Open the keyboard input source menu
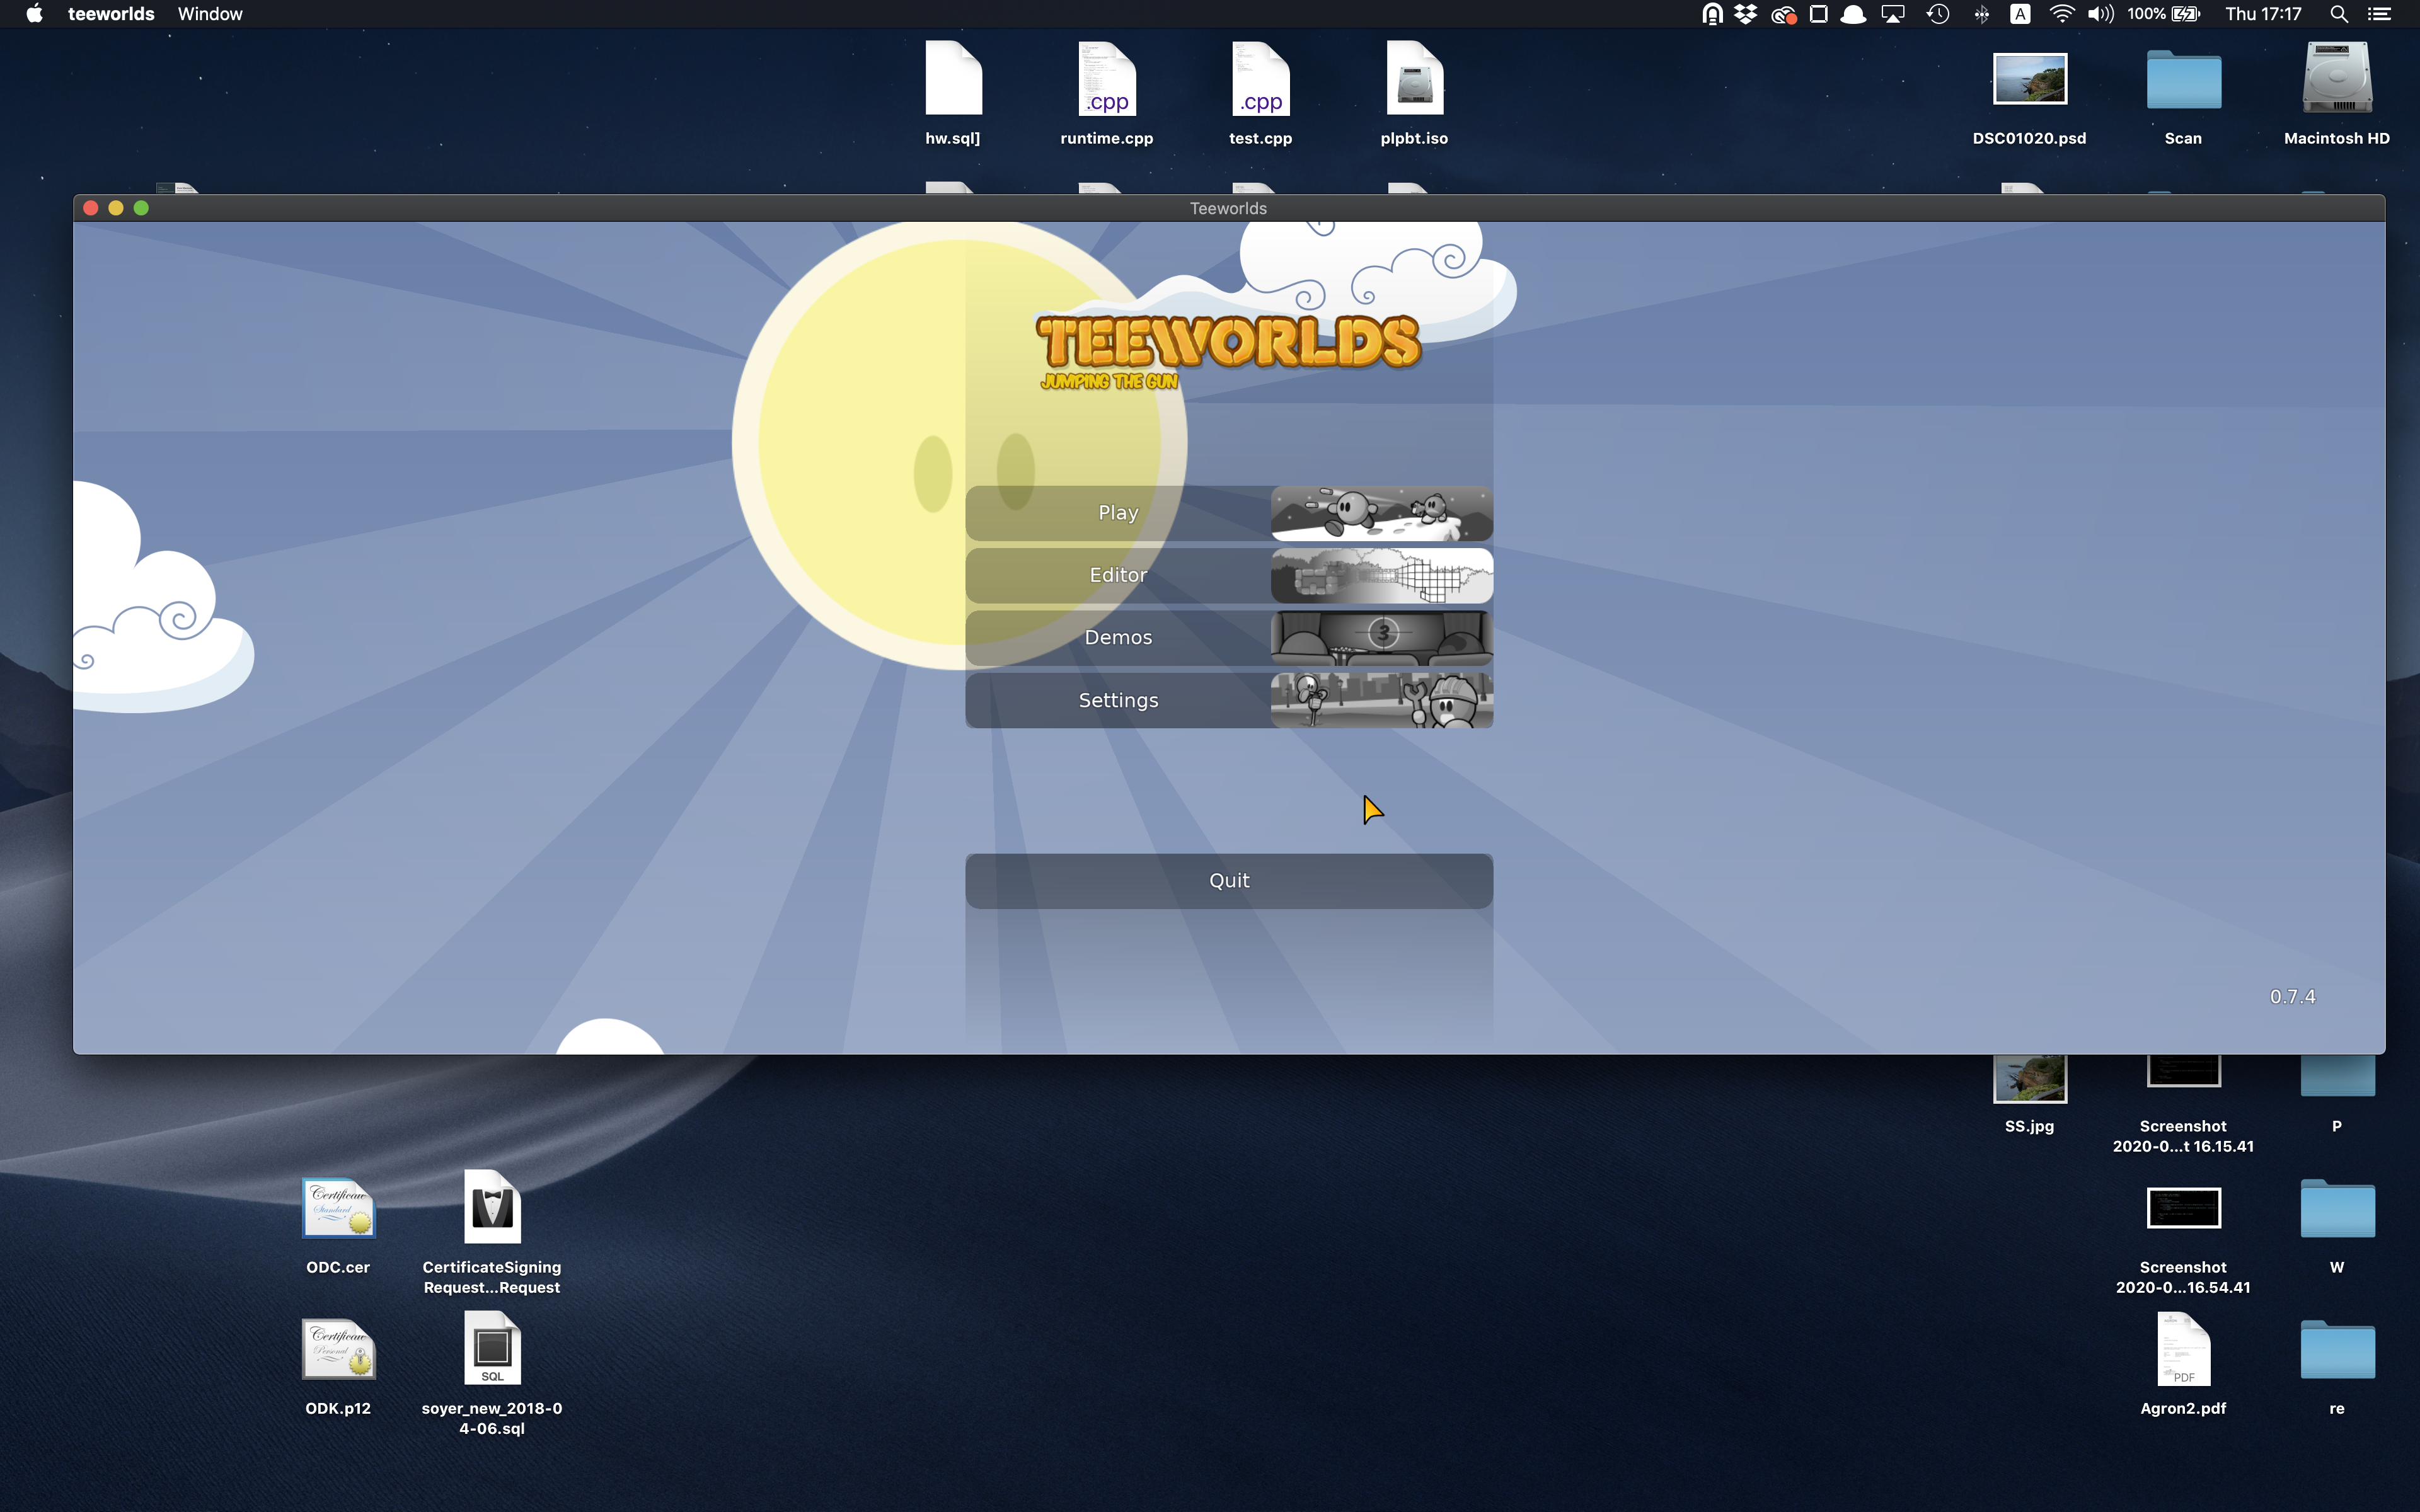 pos(2020,14)
